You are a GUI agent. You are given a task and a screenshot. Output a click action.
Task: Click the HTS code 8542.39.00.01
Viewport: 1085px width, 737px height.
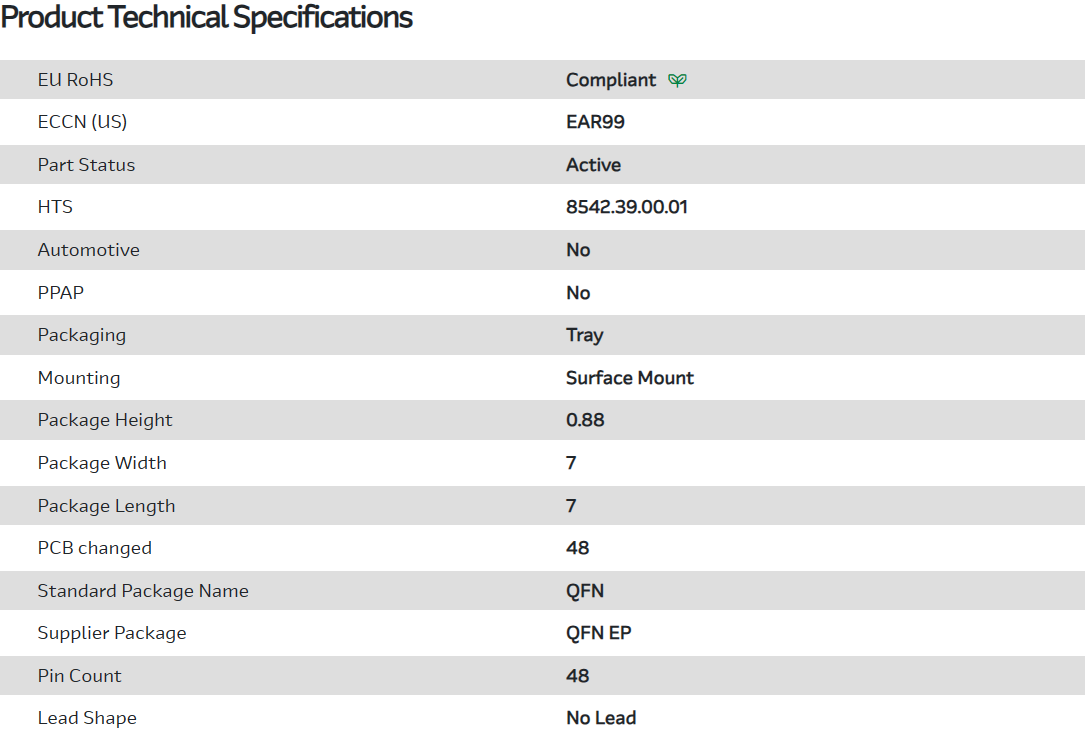[627, 207]
